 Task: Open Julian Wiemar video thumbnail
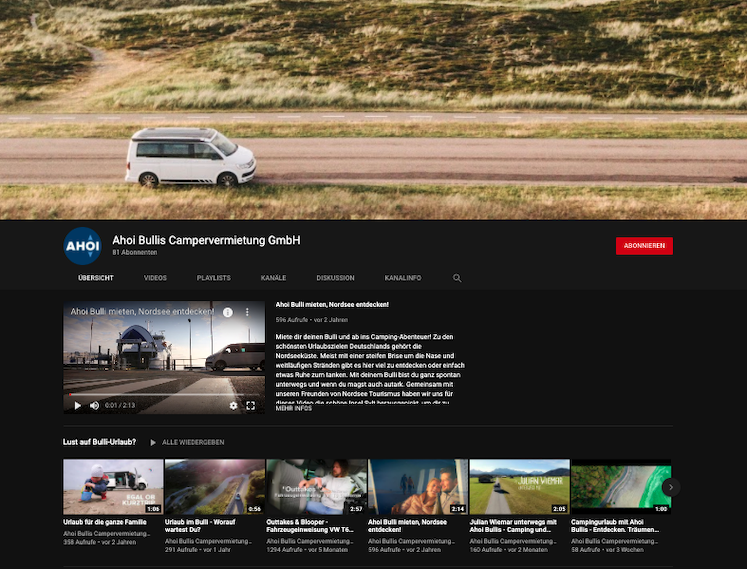tap(519, 487)
